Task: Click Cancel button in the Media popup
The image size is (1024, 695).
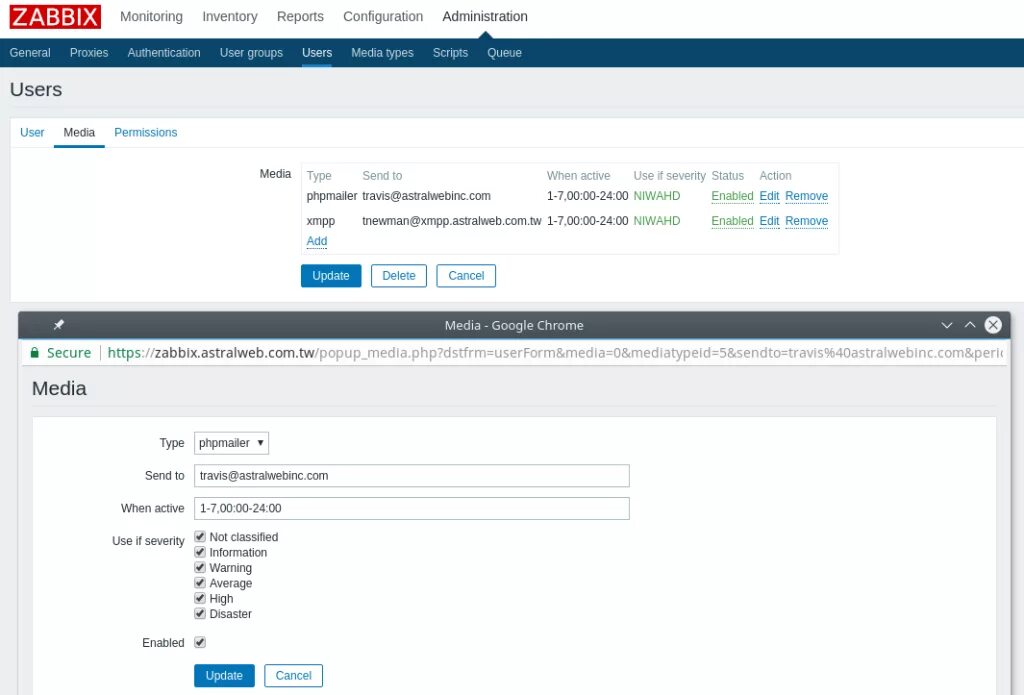Action: pyautogui.click(x=293, y=675)
